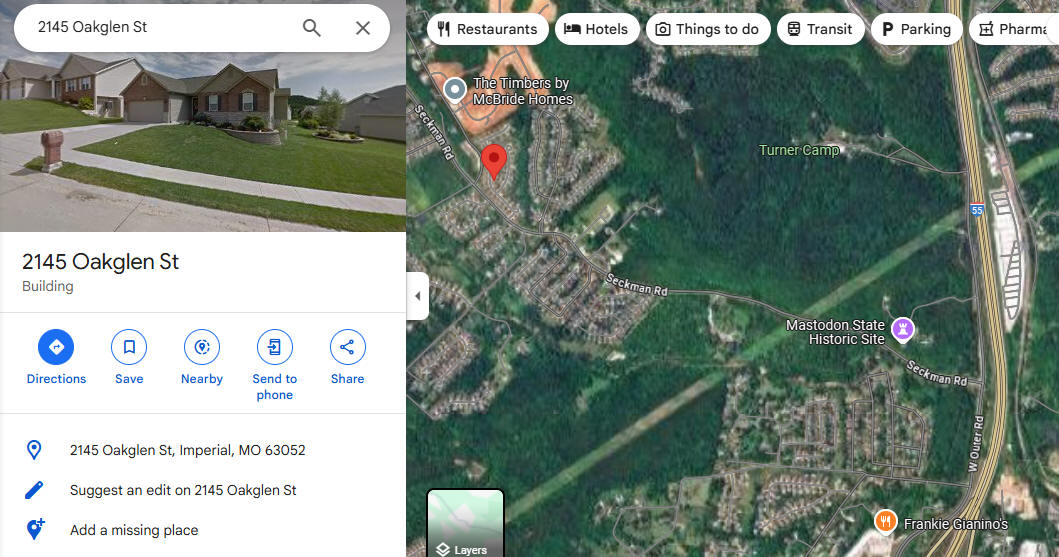Clear the search with X icon
The image size is (1059, 557).
pos(363,28)
